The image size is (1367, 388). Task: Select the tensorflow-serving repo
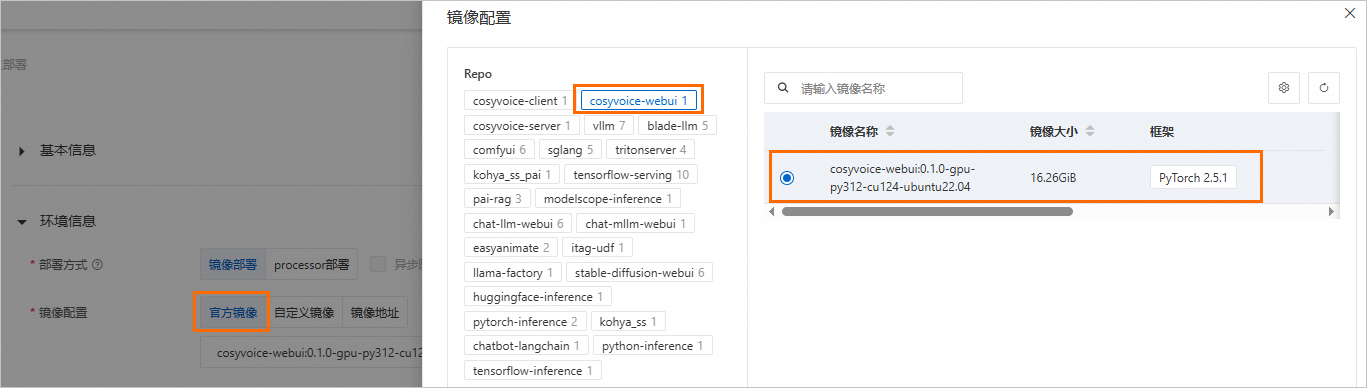tap(631, 174)
